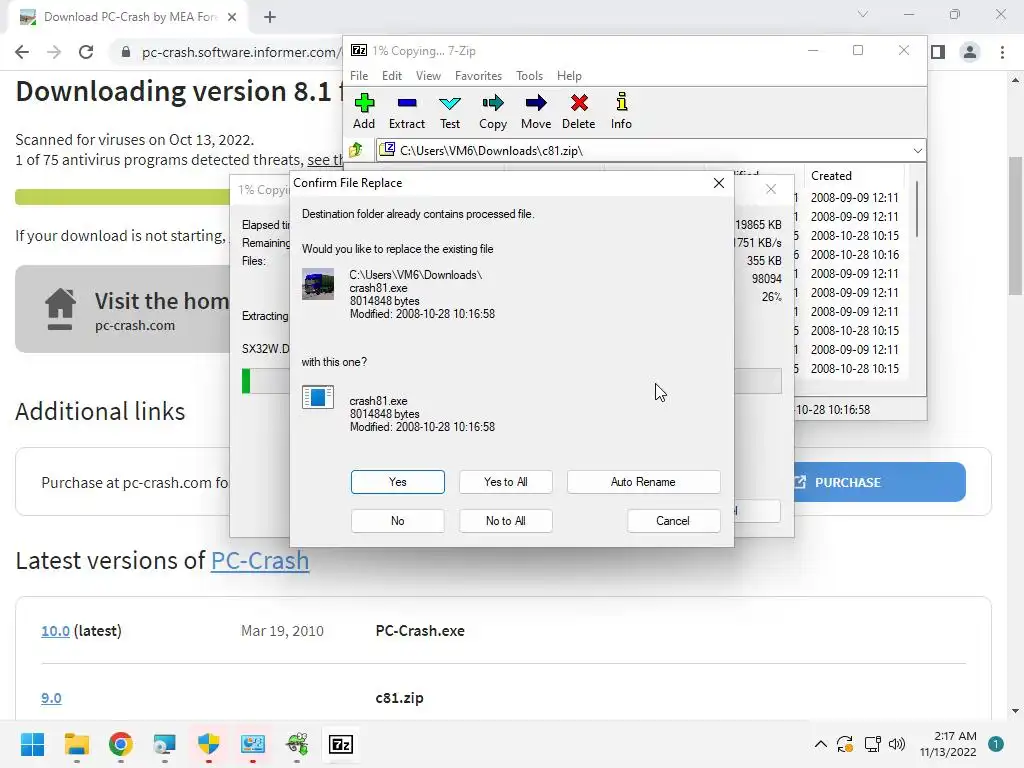1024x768 pixels.
Task: Close the Confirm File Replace dialog
Action: click(718, 183)
